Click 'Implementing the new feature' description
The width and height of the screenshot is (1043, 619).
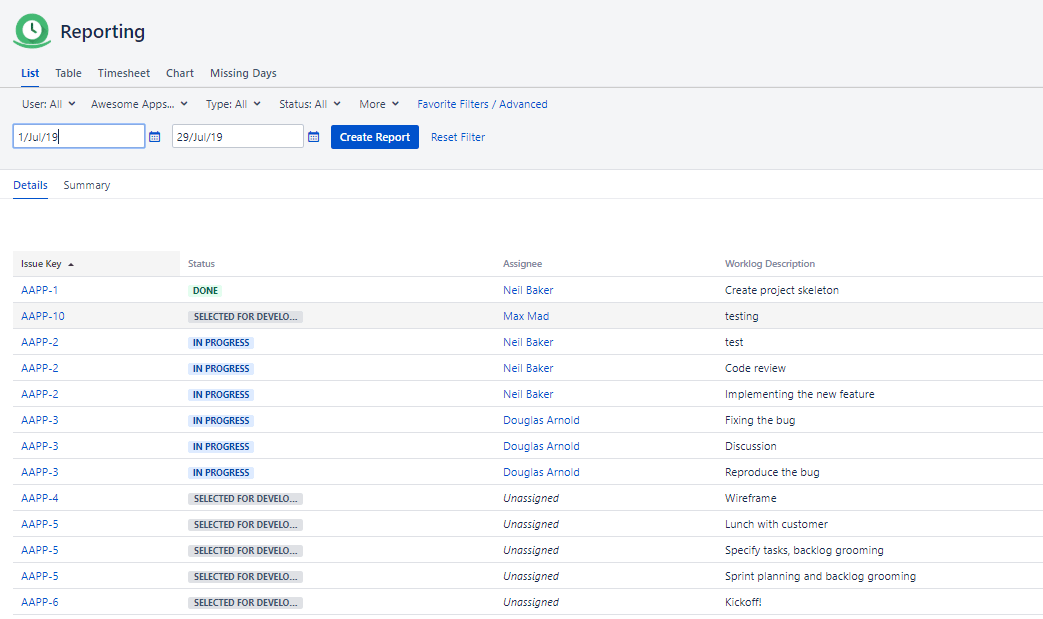800,394
